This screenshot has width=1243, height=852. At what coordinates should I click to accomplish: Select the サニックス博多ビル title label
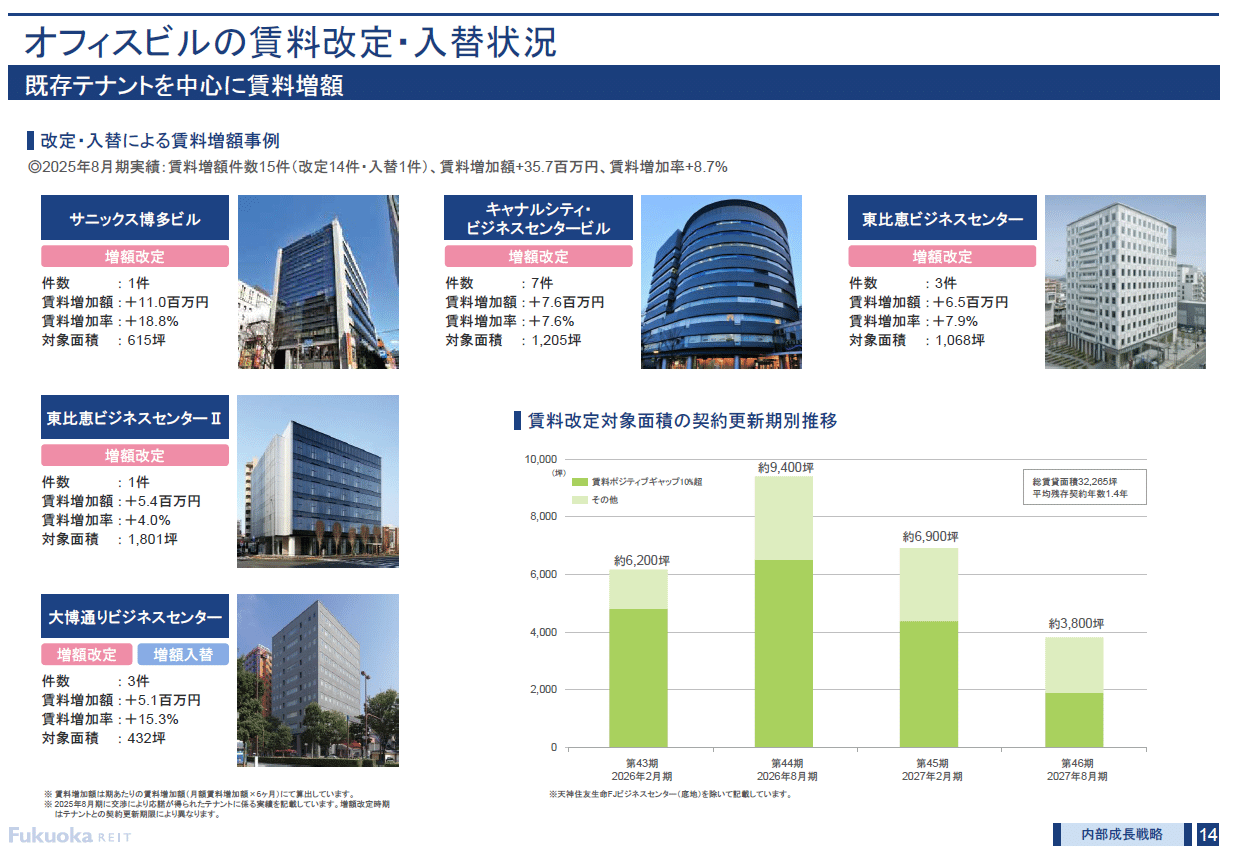(135, 219)
